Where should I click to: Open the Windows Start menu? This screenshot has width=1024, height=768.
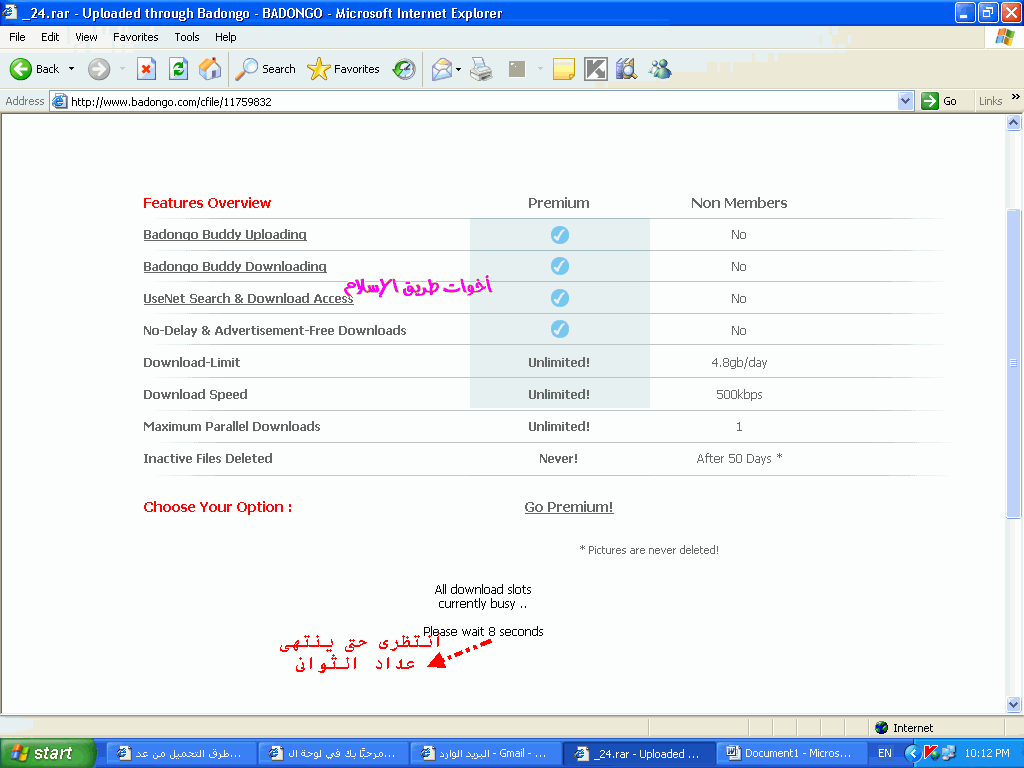[42, 753]
